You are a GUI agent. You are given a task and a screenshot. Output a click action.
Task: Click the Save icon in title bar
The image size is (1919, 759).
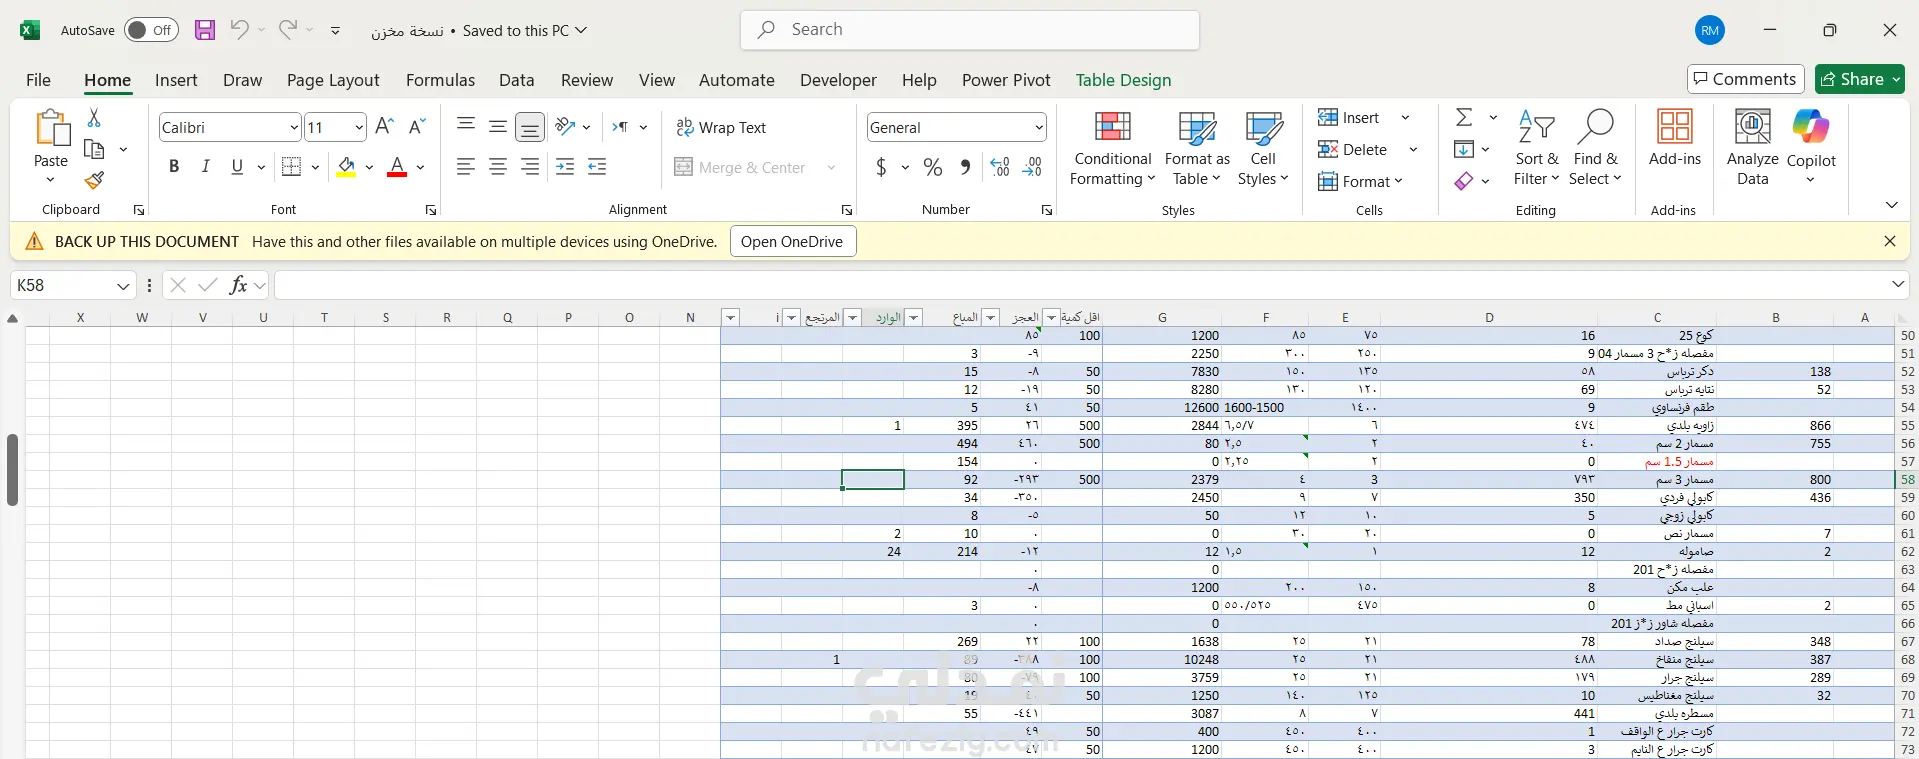pos(205,30)
